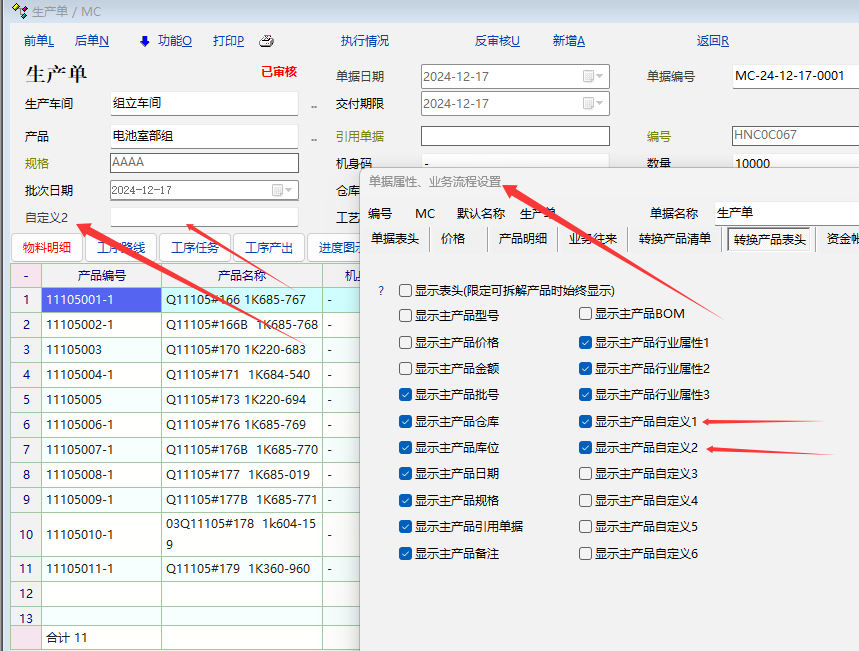
Task: Uncheck 显示主产品自定义1 checkbox
Action: (x=586, y=422)
